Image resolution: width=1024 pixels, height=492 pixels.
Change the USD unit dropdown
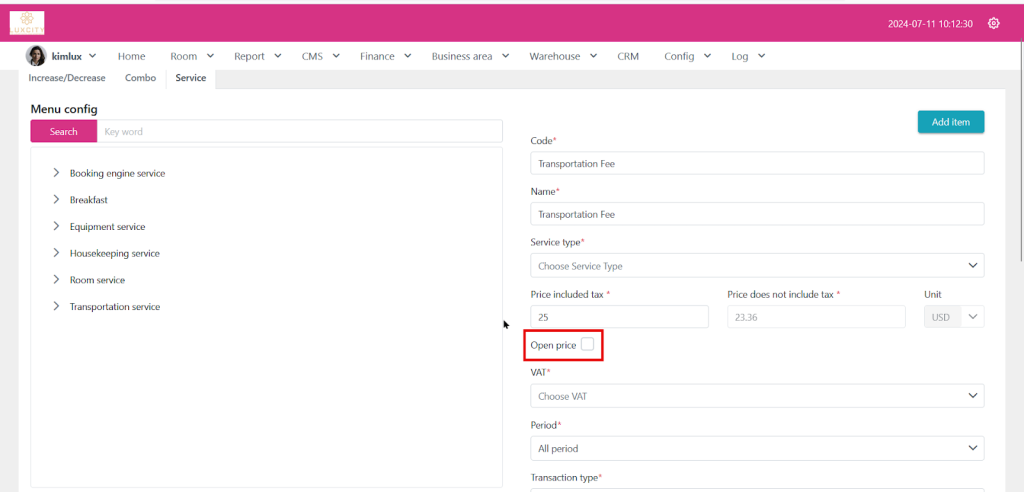point(954,317)
